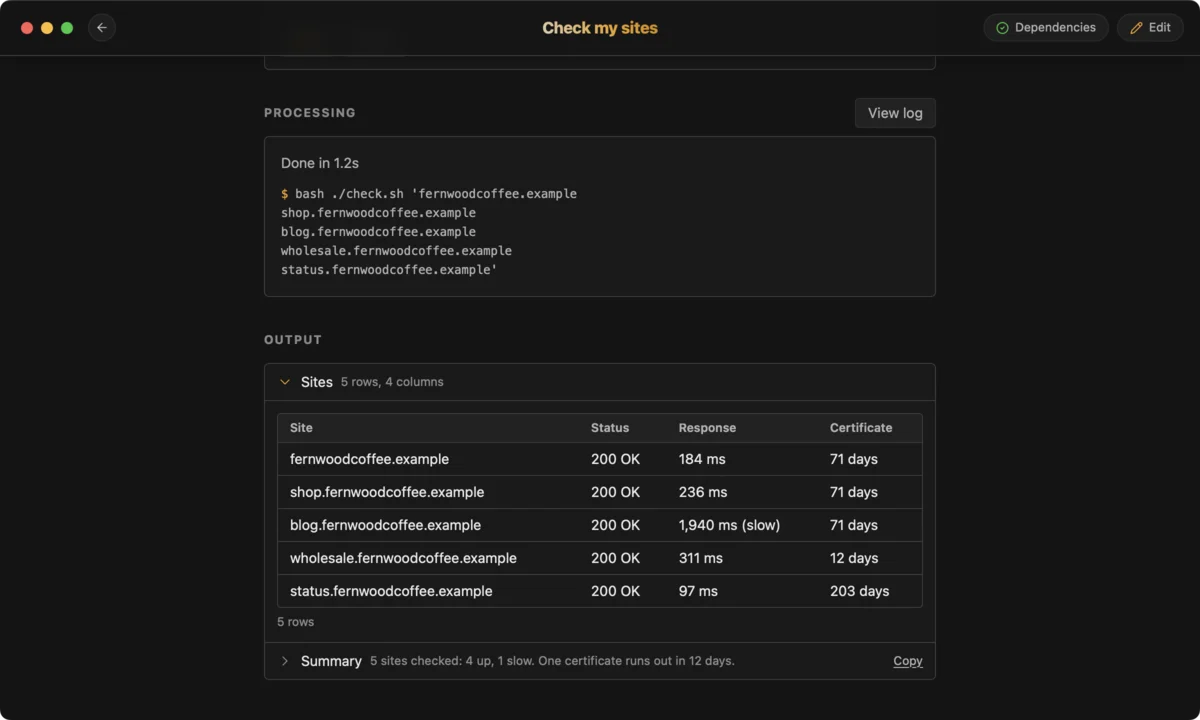Select the blog.fernwoodcoffee.example table cell
This screenshot has height=720, width=1200.
coord(385,525)
